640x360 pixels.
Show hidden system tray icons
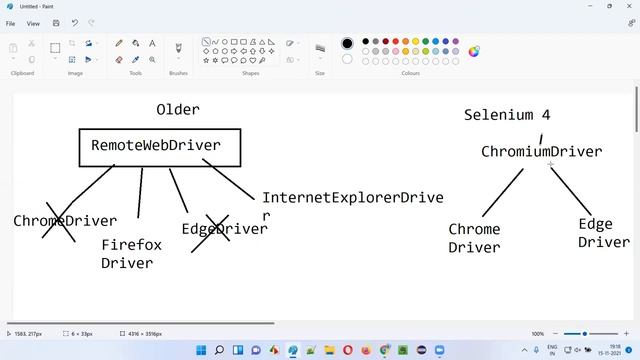click(524, 350)
